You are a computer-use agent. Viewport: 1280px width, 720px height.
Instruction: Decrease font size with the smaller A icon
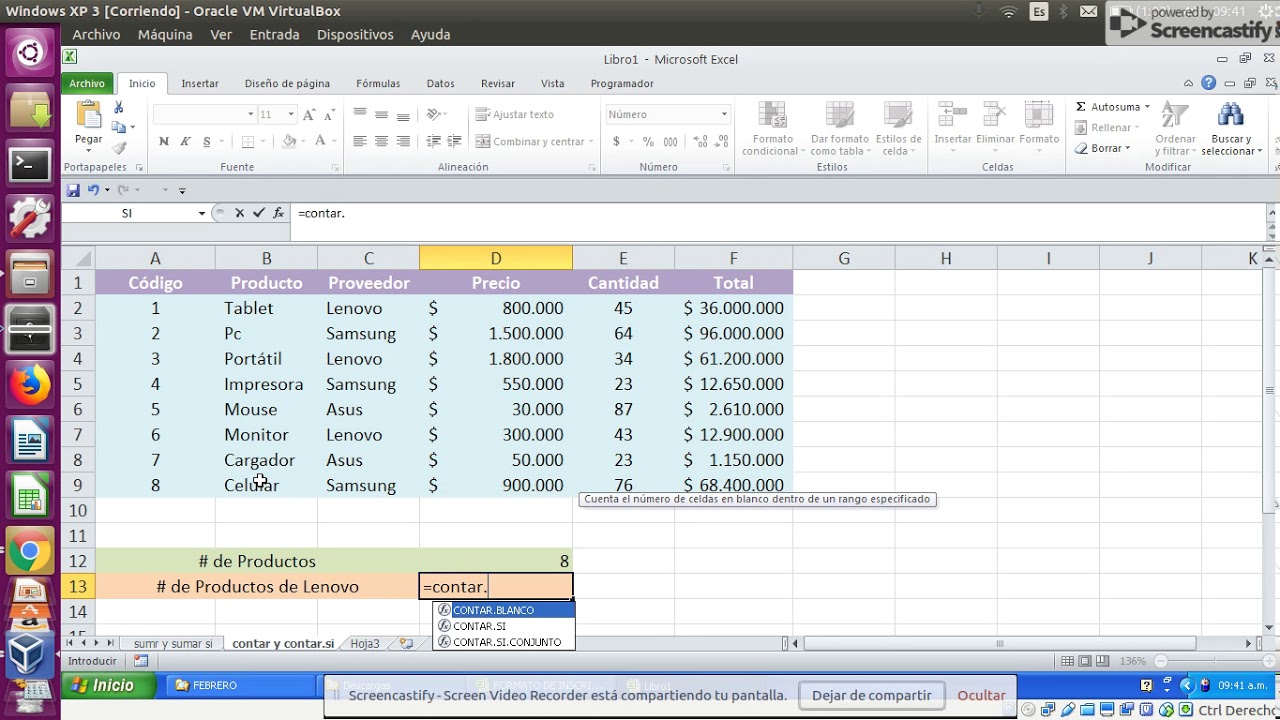pyautogui.click(x=330, y=114)
